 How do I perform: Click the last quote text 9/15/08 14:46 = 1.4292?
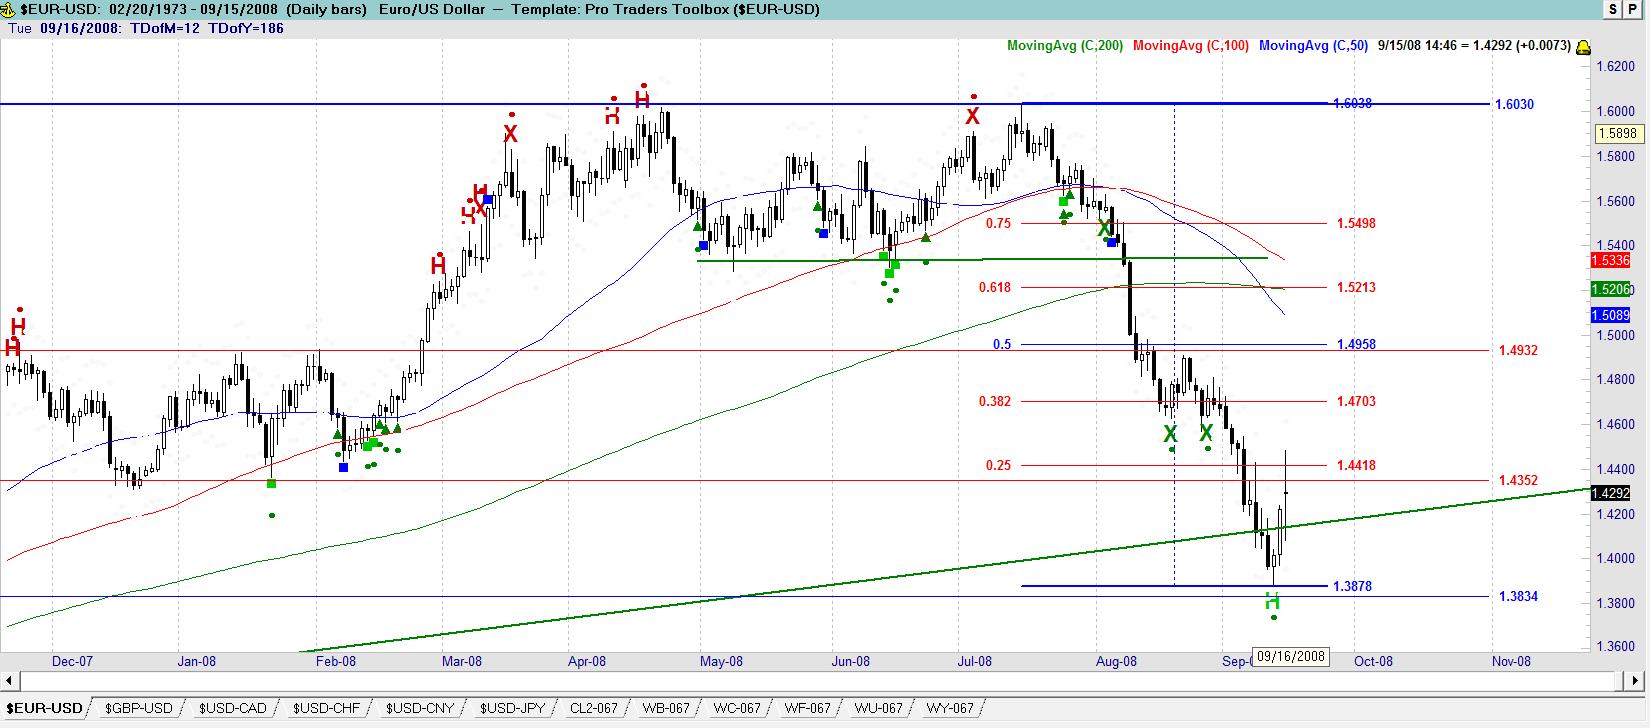[1444, 46]
